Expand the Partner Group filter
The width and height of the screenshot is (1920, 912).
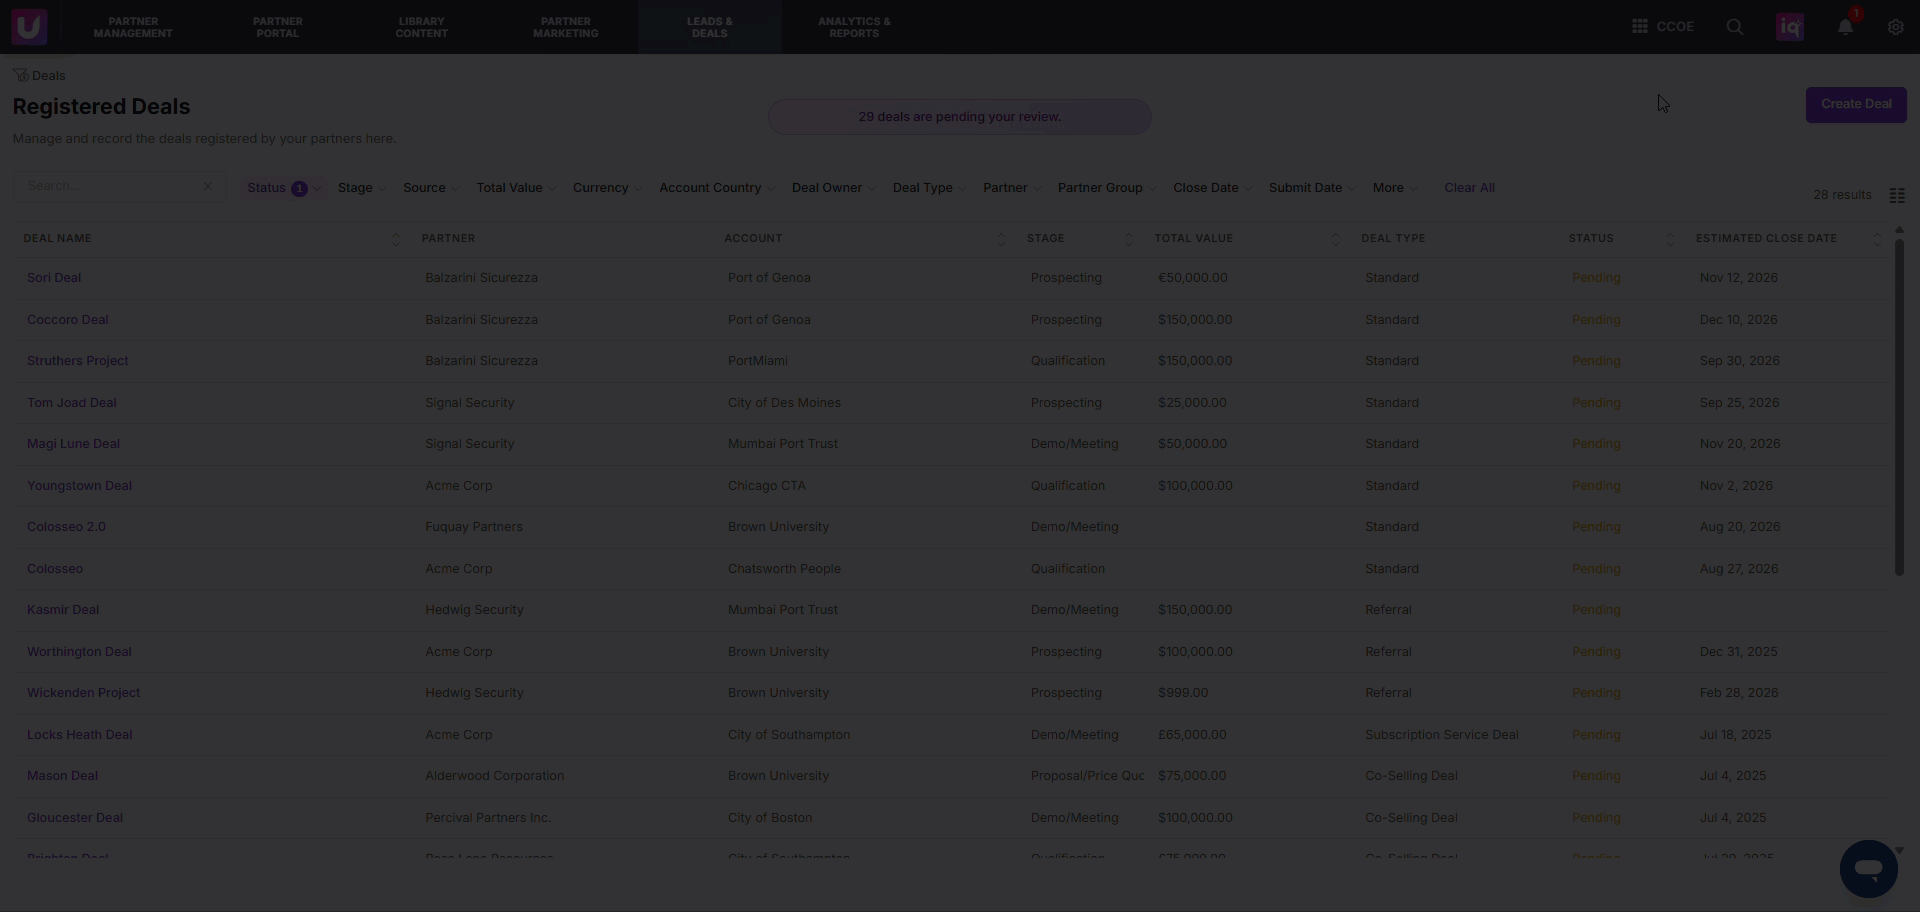(1107, 188)
